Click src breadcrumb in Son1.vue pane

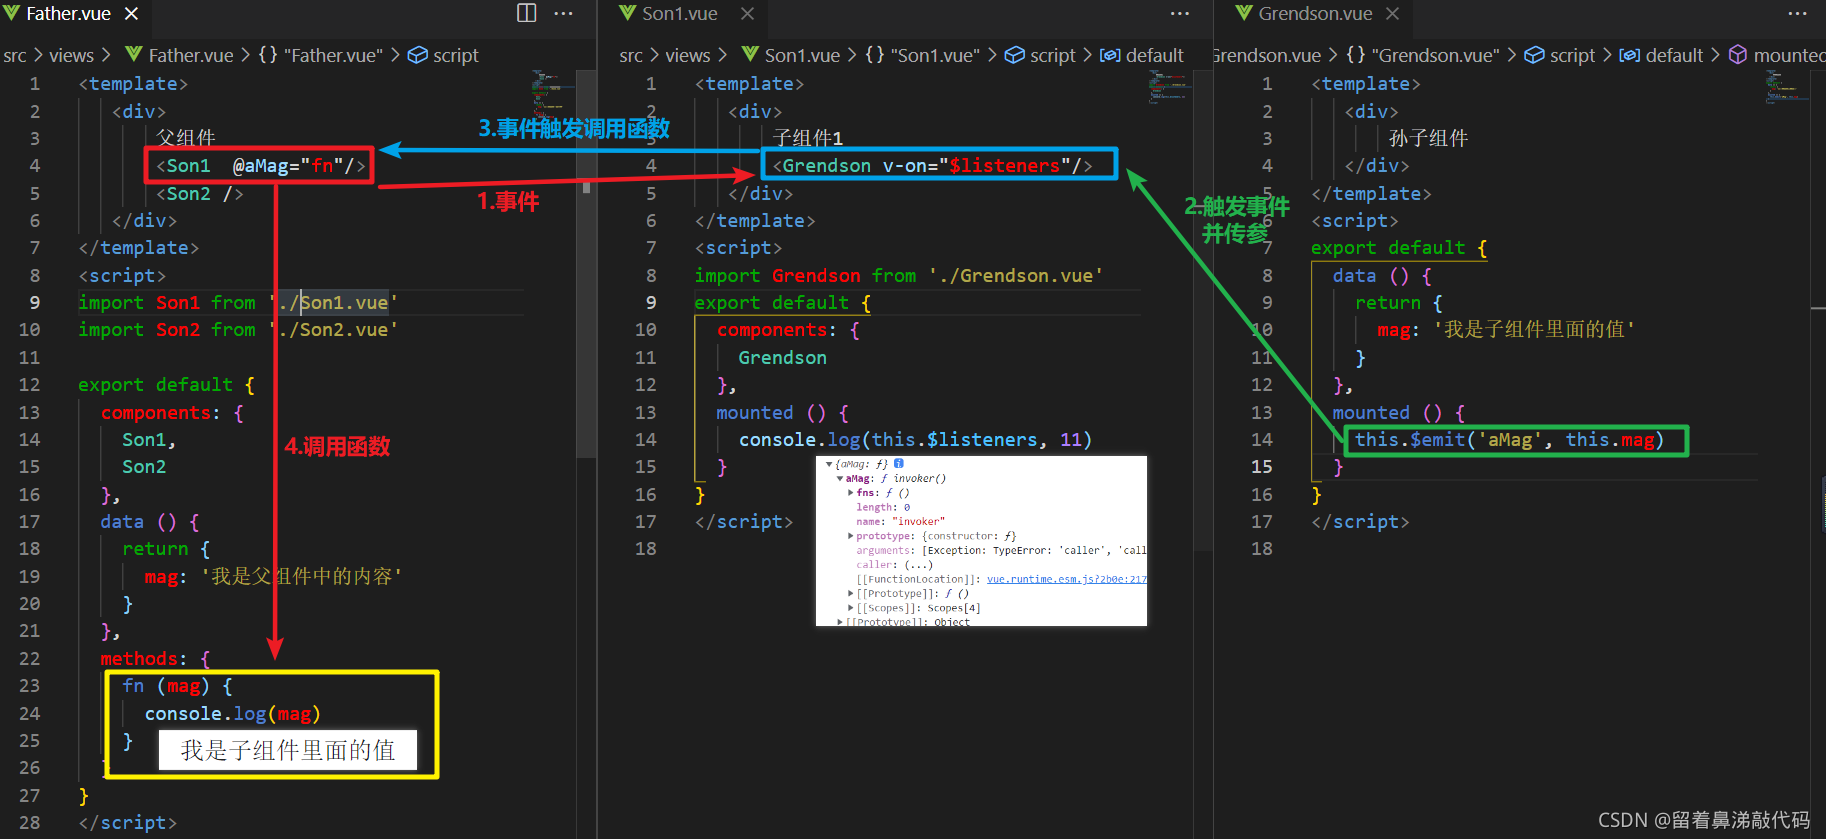click(x=631, y=56)
